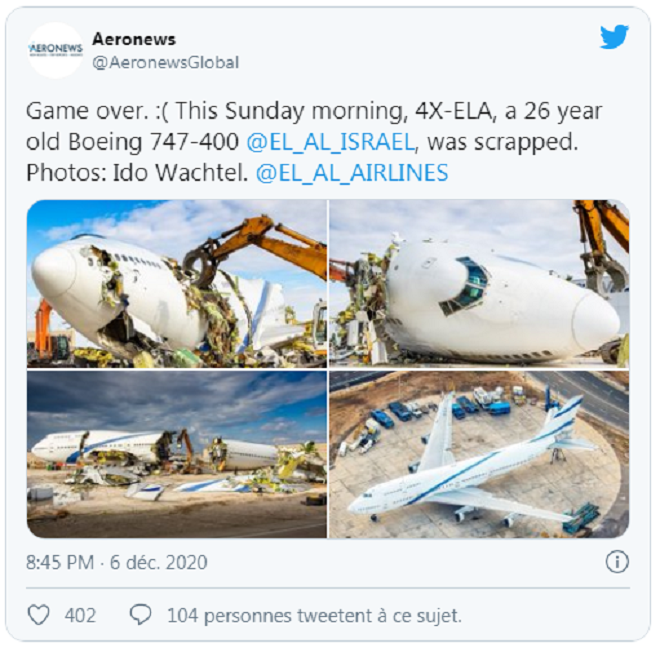Click the Photos: Ido Wachtel credit

point(137,173)
